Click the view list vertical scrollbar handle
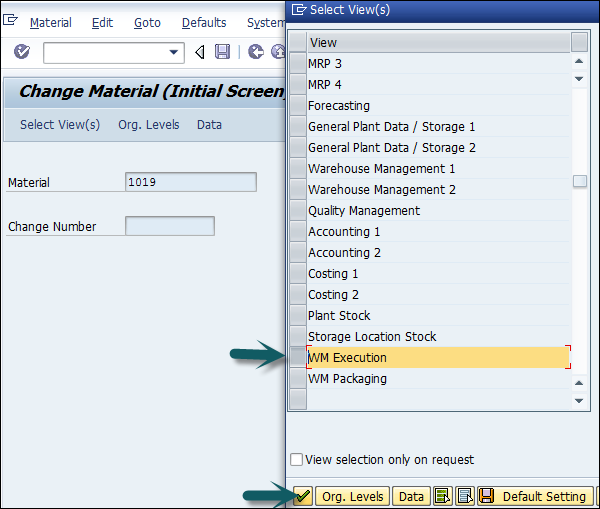This screenshot has width=600, height=509. (x=579, y=181)
